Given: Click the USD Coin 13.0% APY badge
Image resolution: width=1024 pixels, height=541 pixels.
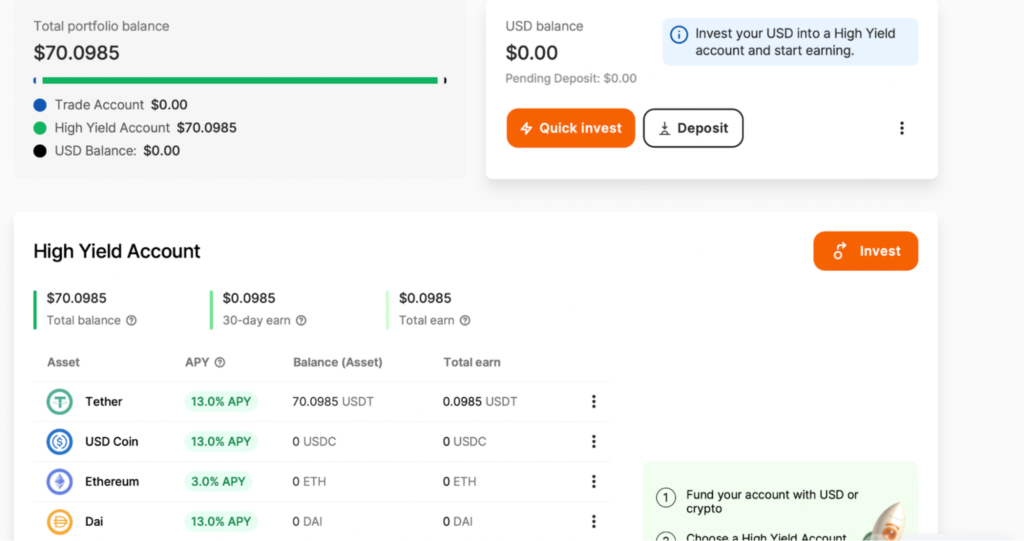Looking at the screenshot, I should [x=221, y=442].
